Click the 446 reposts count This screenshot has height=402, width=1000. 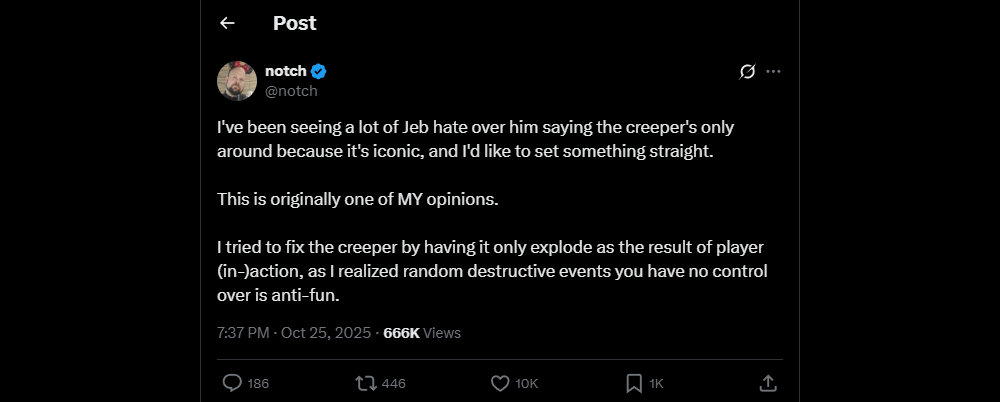pos(394,384)
